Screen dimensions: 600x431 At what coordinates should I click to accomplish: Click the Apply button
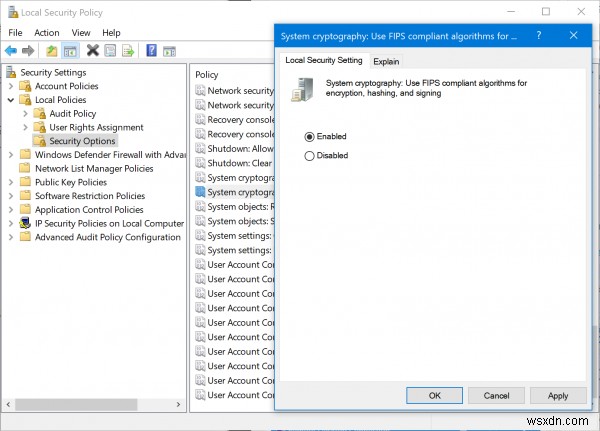pyautogui.click(x=558, y=396)
